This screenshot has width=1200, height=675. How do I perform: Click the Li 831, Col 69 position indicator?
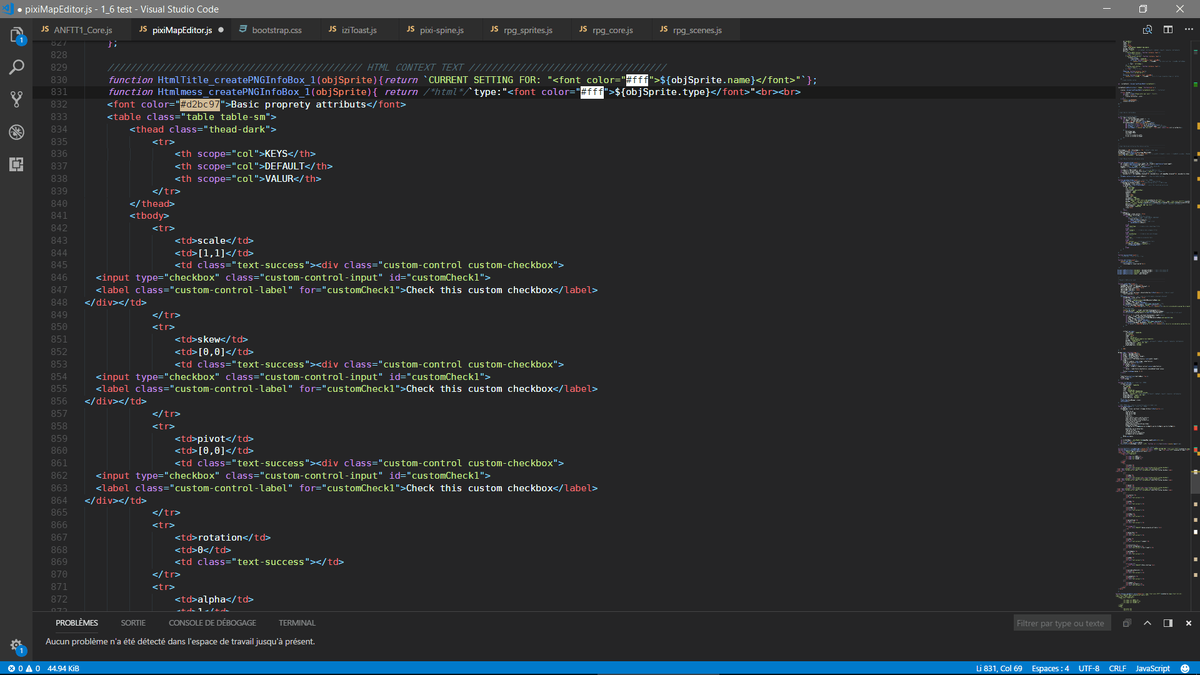point(999,668)
